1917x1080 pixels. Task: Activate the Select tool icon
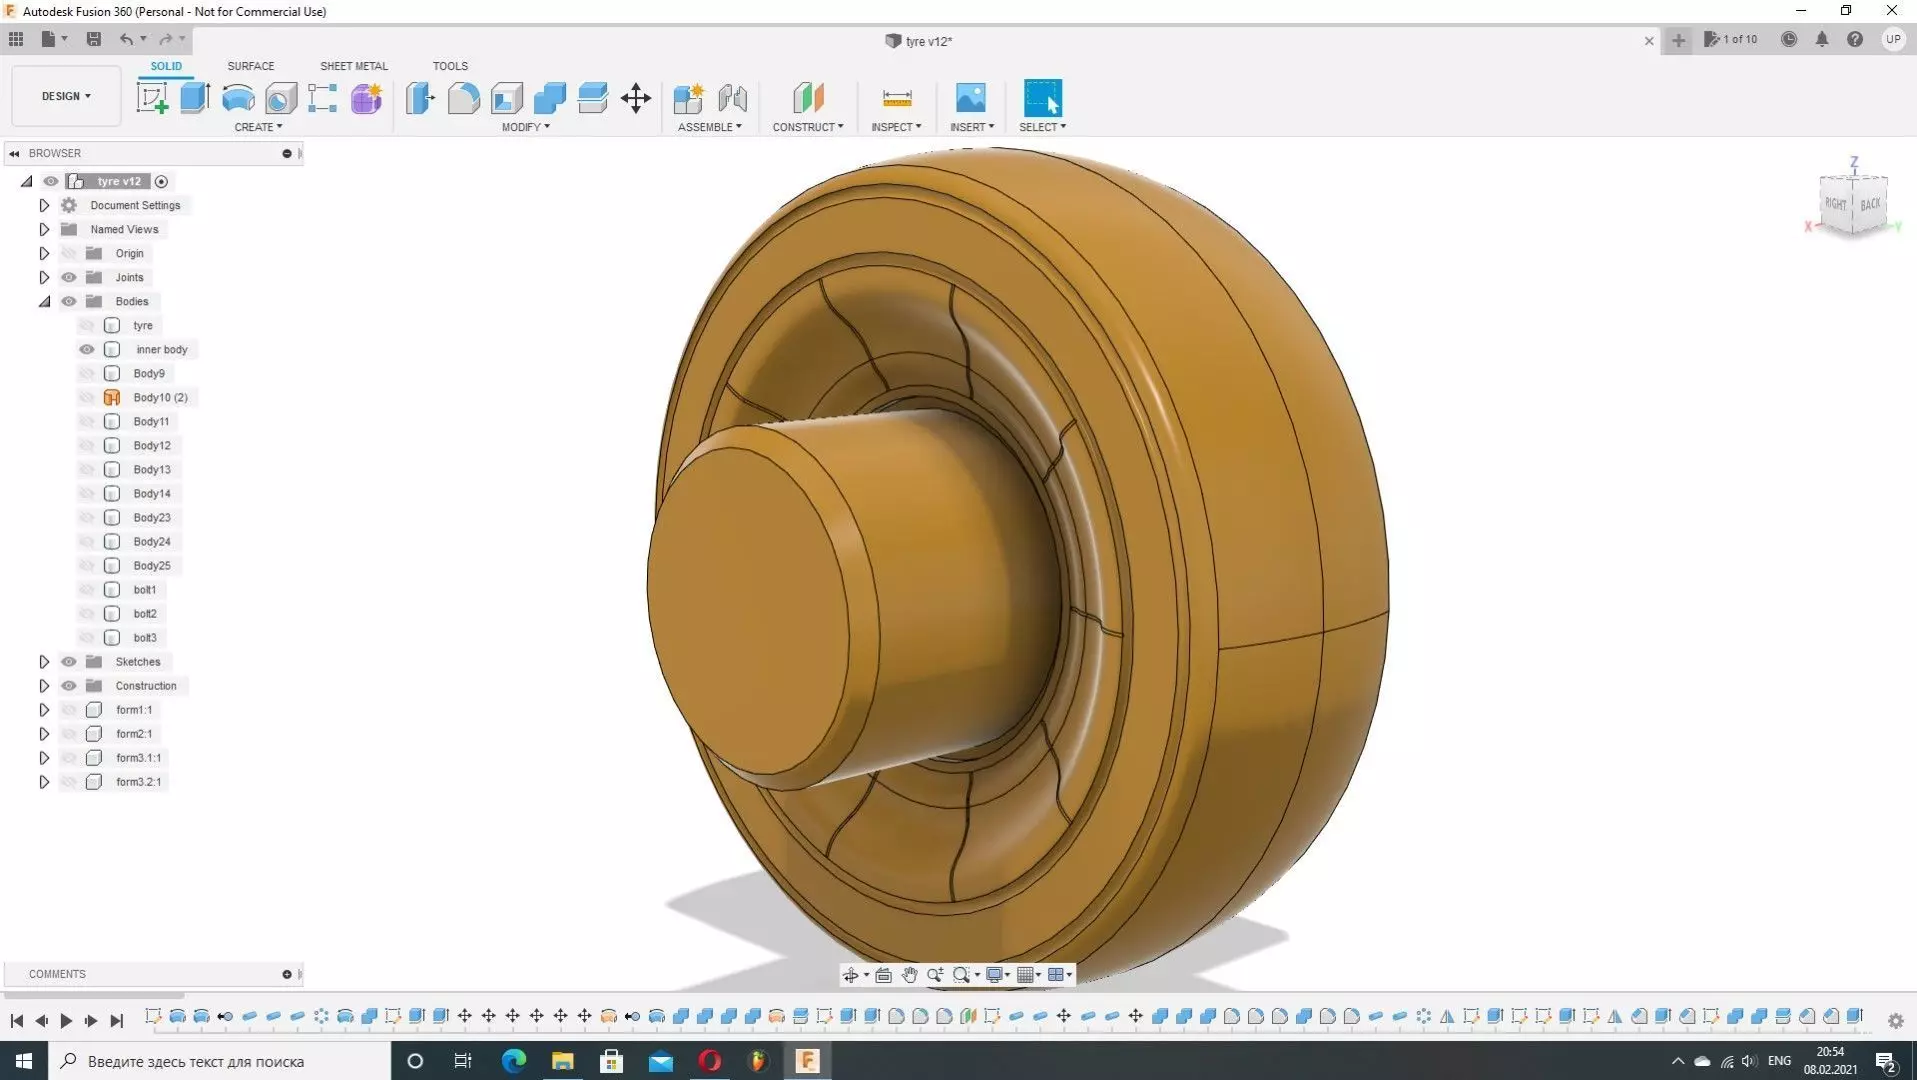pyautogui.click(x=1042, y=98)
